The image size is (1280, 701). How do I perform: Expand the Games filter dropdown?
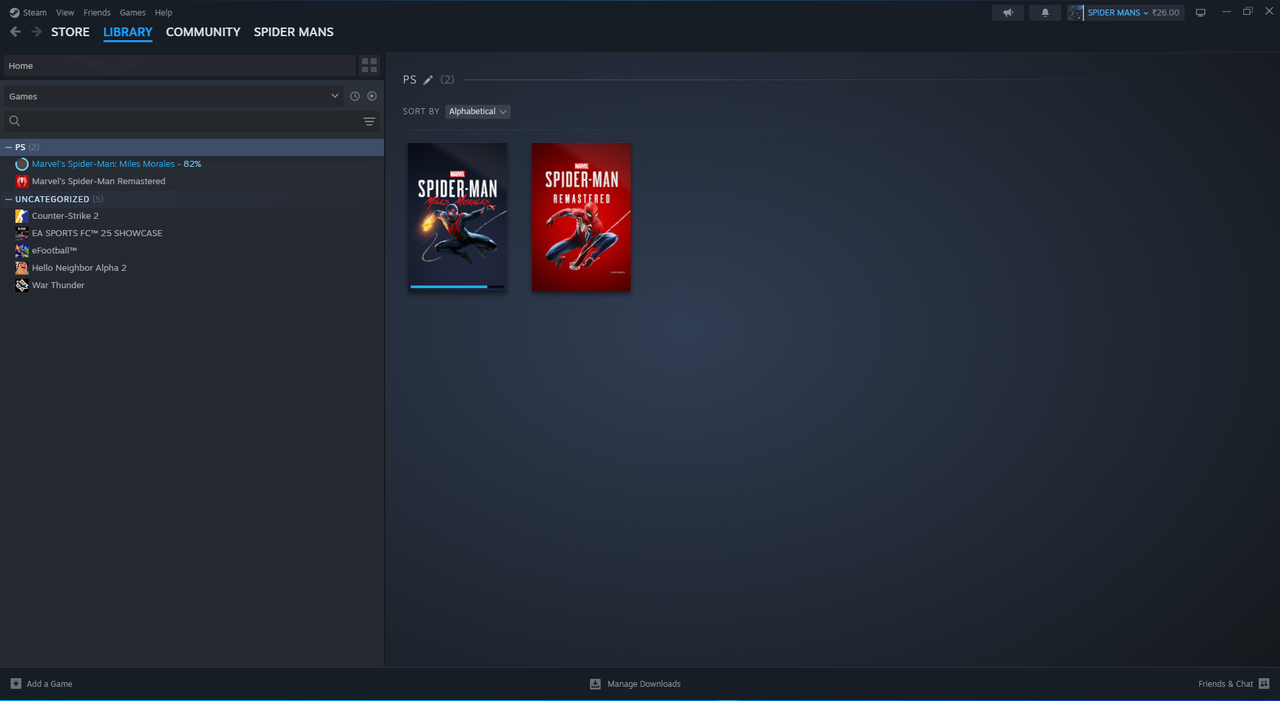(x=173, y=96)
